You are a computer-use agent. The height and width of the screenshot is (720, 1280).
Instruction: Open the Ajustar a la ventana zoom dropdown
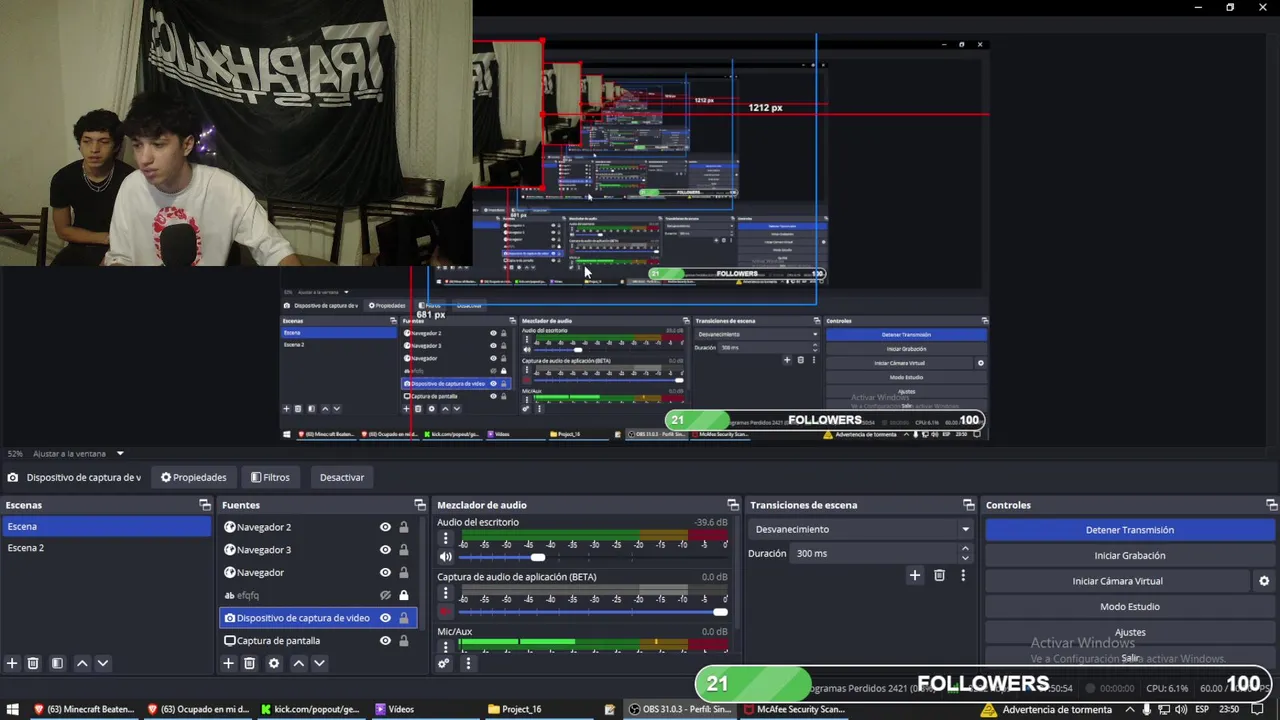[x=120, y=454]
